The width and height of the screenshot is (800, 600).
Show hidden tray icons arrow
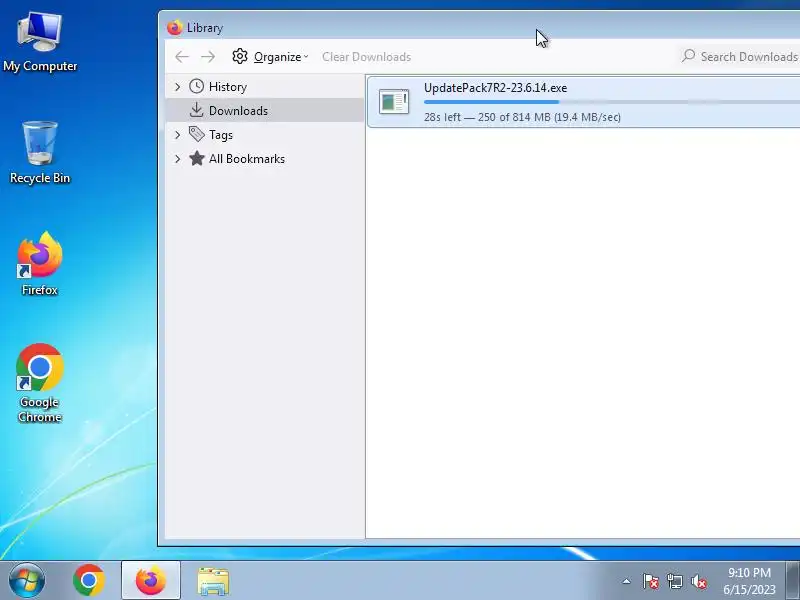[627, 581]
